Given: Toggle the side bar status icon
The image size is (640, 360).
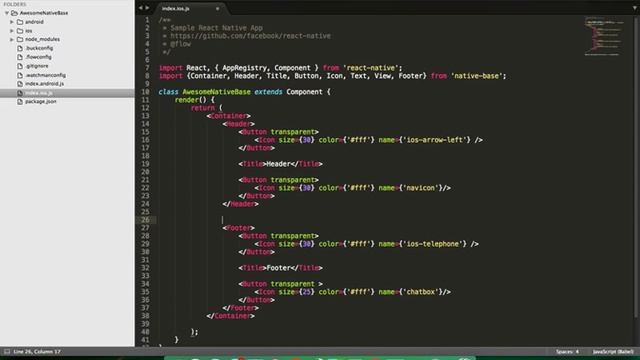Looking at the screenshot, I should [x=7, y=351].
